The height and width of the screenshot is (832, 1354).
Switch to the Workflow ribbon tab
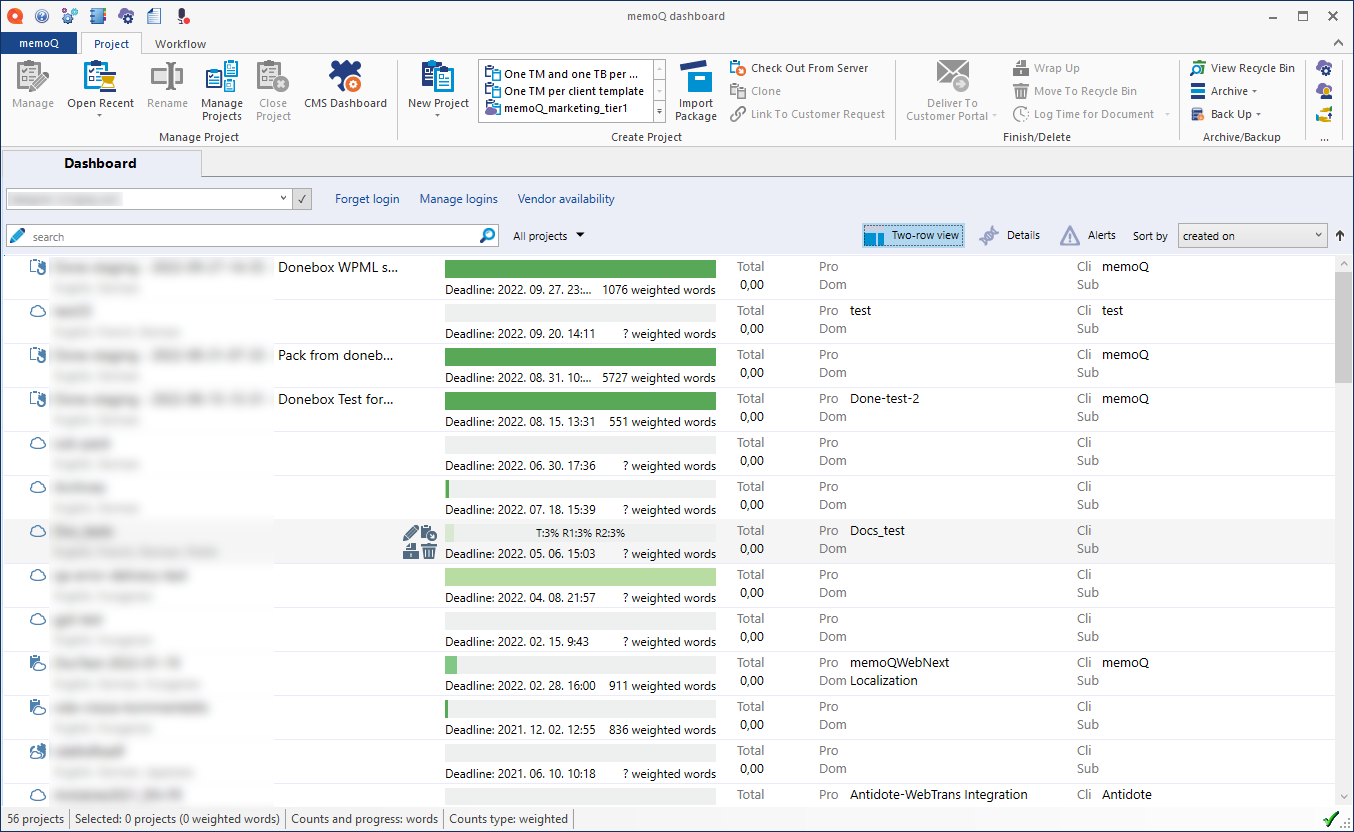[180, 44]
